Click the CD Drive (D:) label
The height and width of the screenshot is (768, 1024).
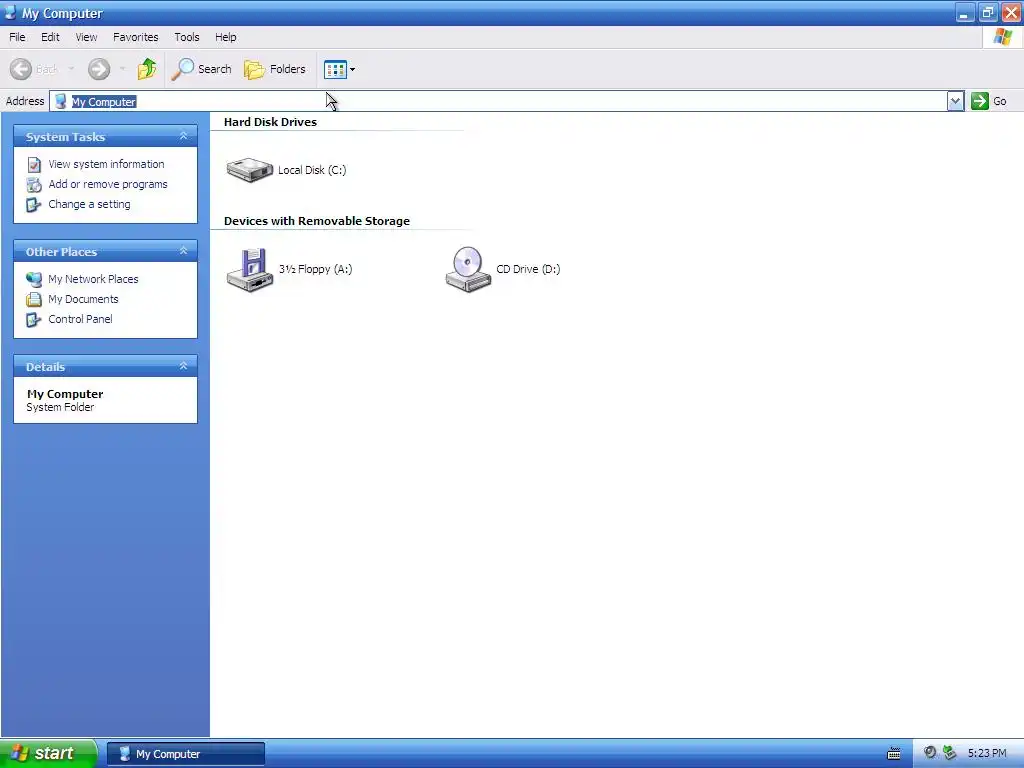528,269
